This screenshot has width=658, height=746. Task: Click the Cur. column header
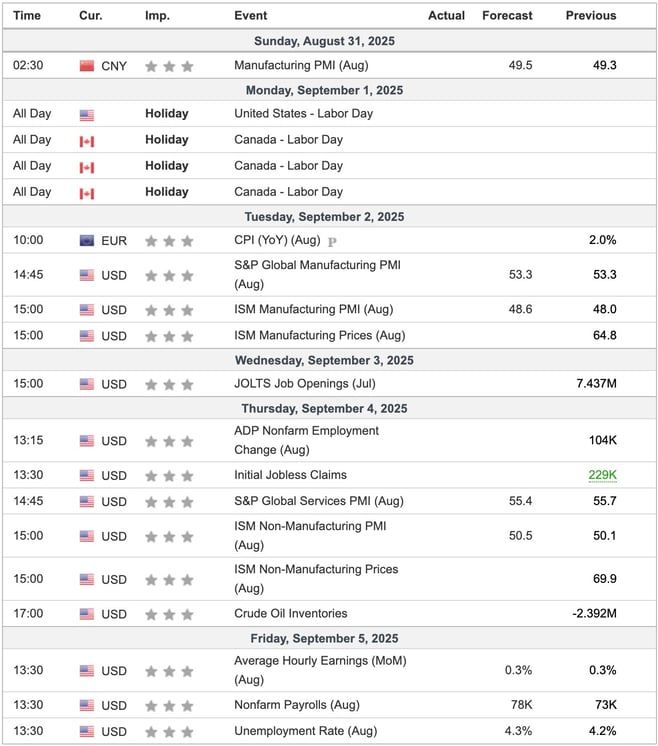click(90, 16)
